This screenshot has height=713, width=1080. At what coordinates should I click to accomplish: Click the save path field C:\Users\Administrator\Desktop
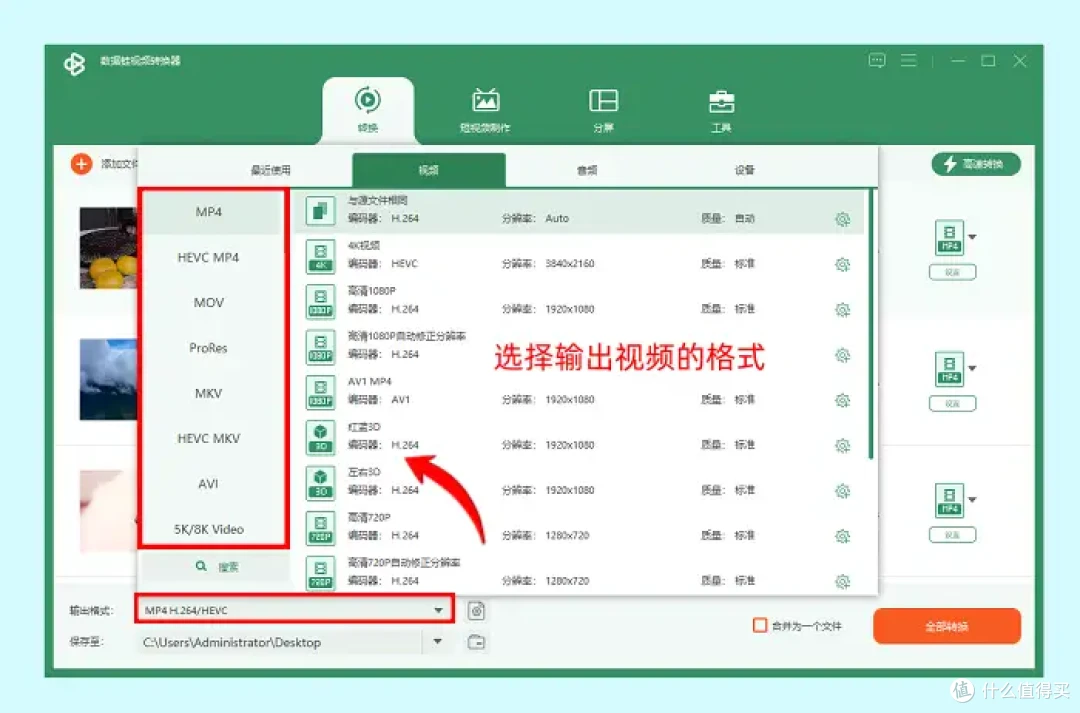tap(282, 642)
